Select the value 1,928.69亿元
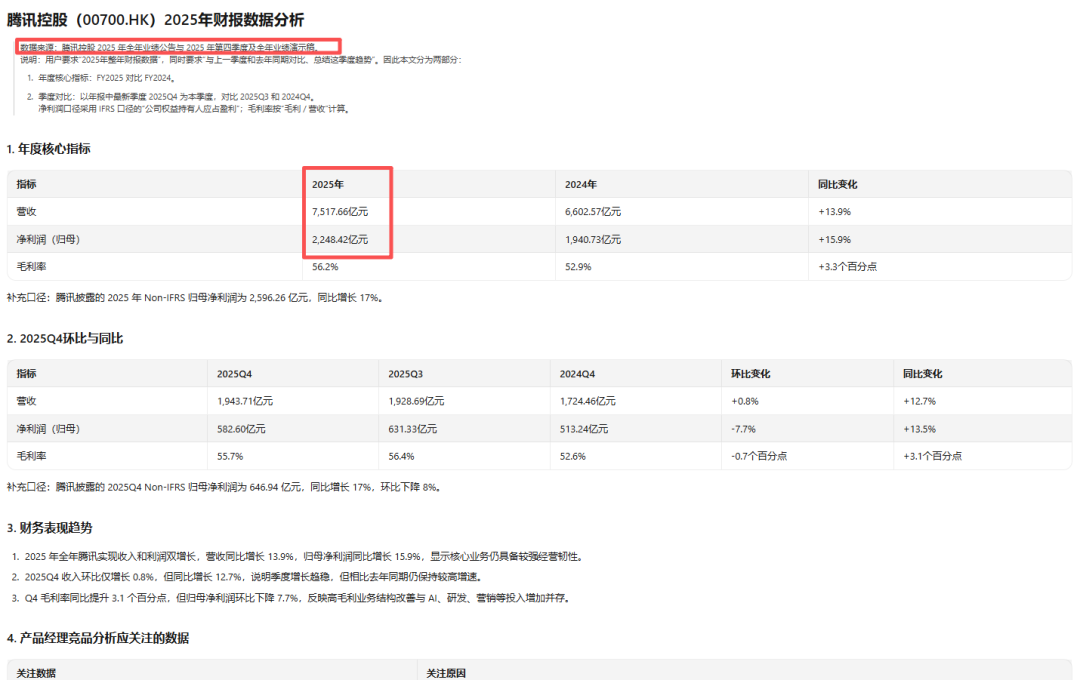Viewport: 1080px width, 680px height. click(x=416, y=401)
